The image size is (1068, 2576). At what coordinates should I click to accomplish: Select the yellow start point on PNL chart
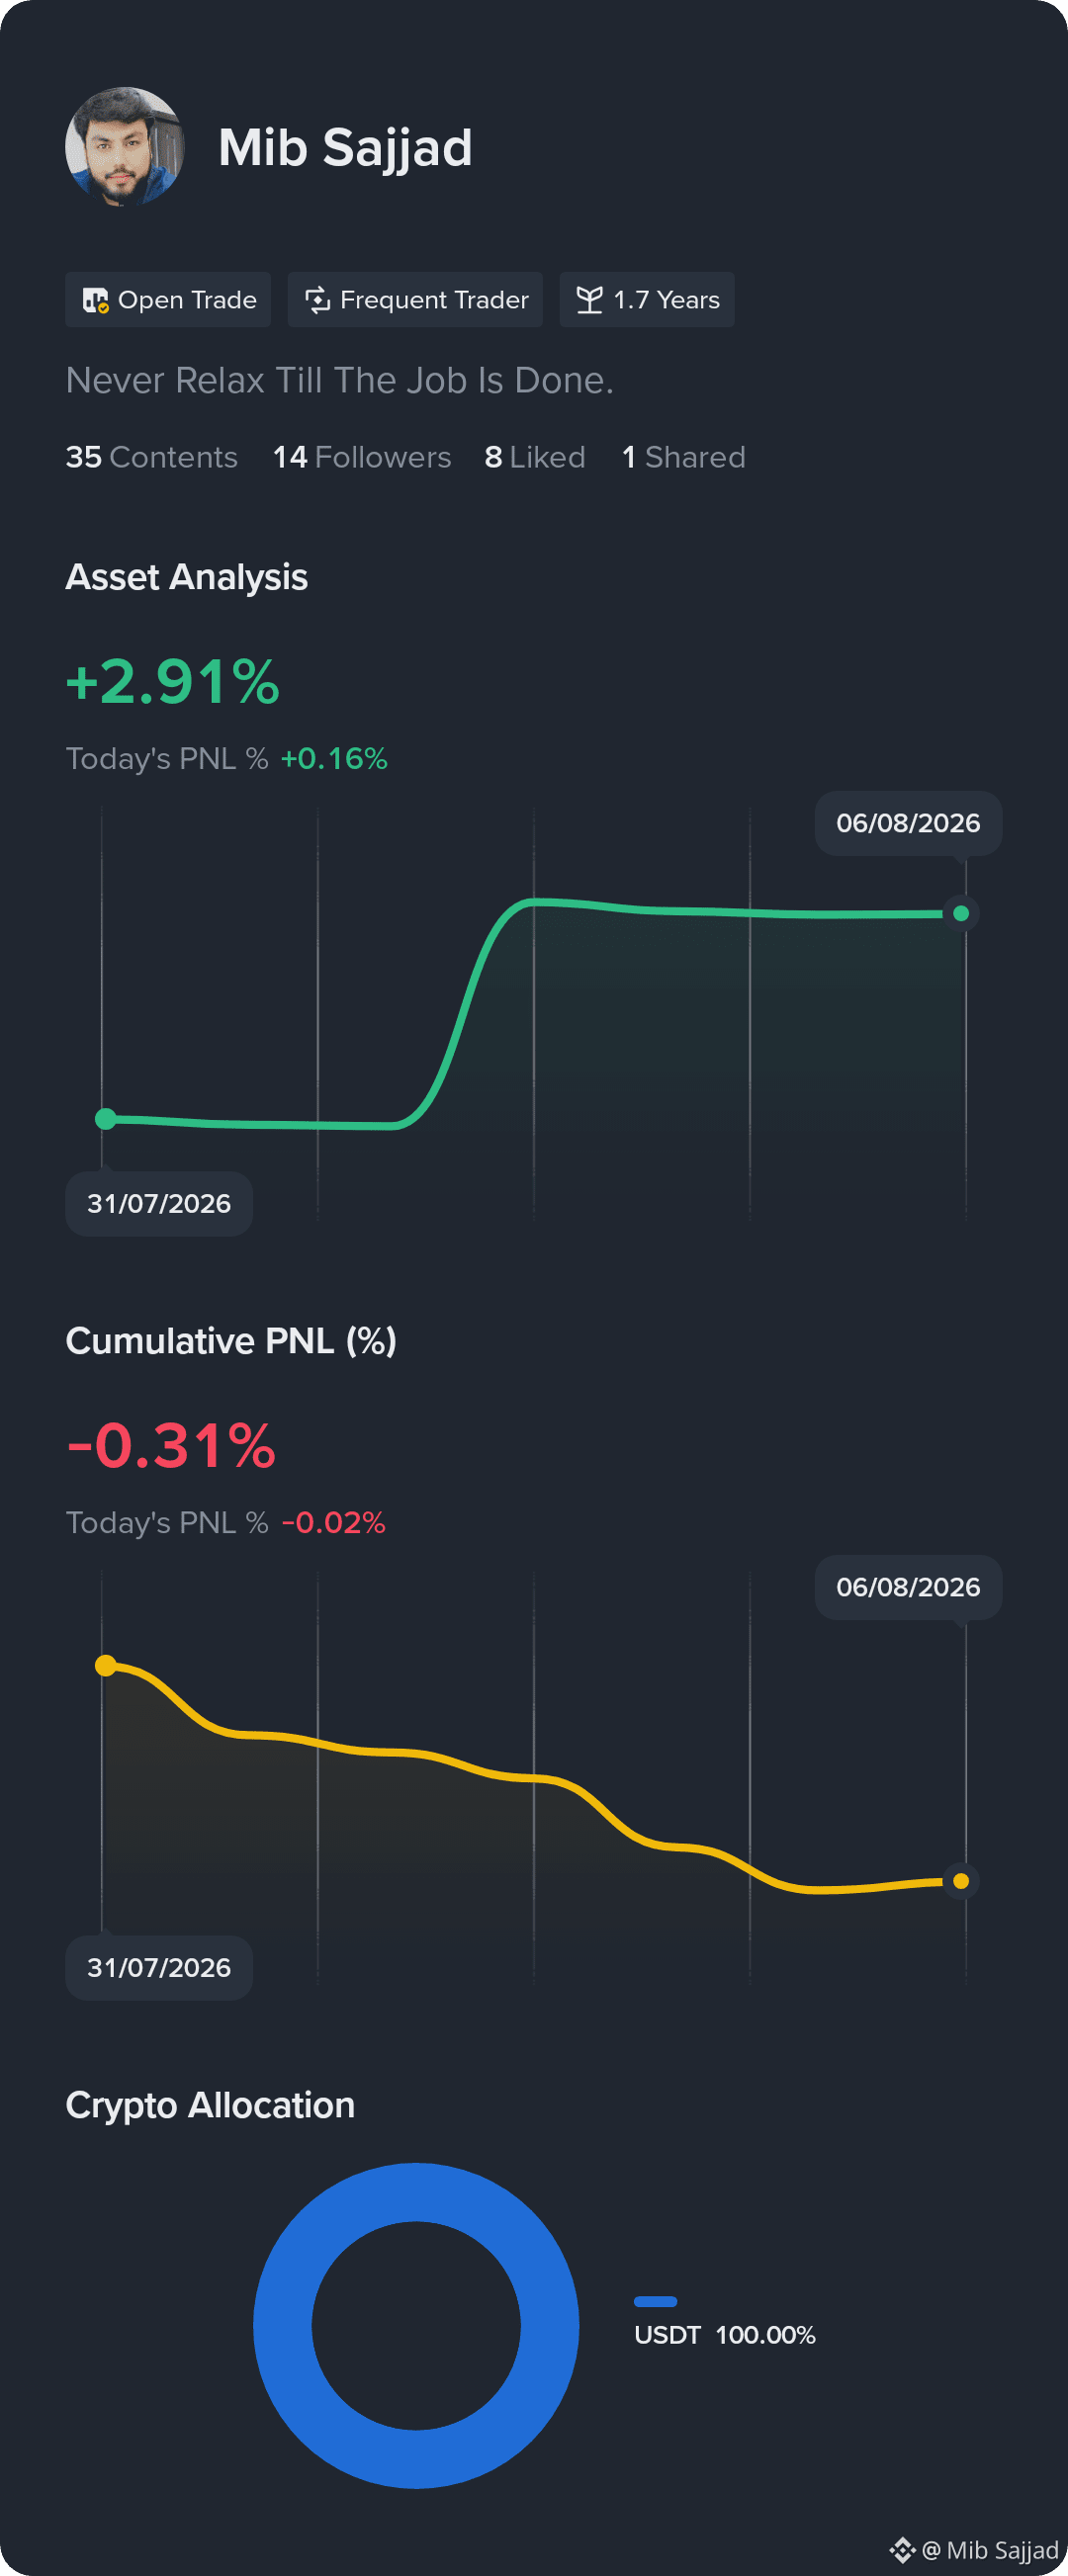(x=105, y=1665)
